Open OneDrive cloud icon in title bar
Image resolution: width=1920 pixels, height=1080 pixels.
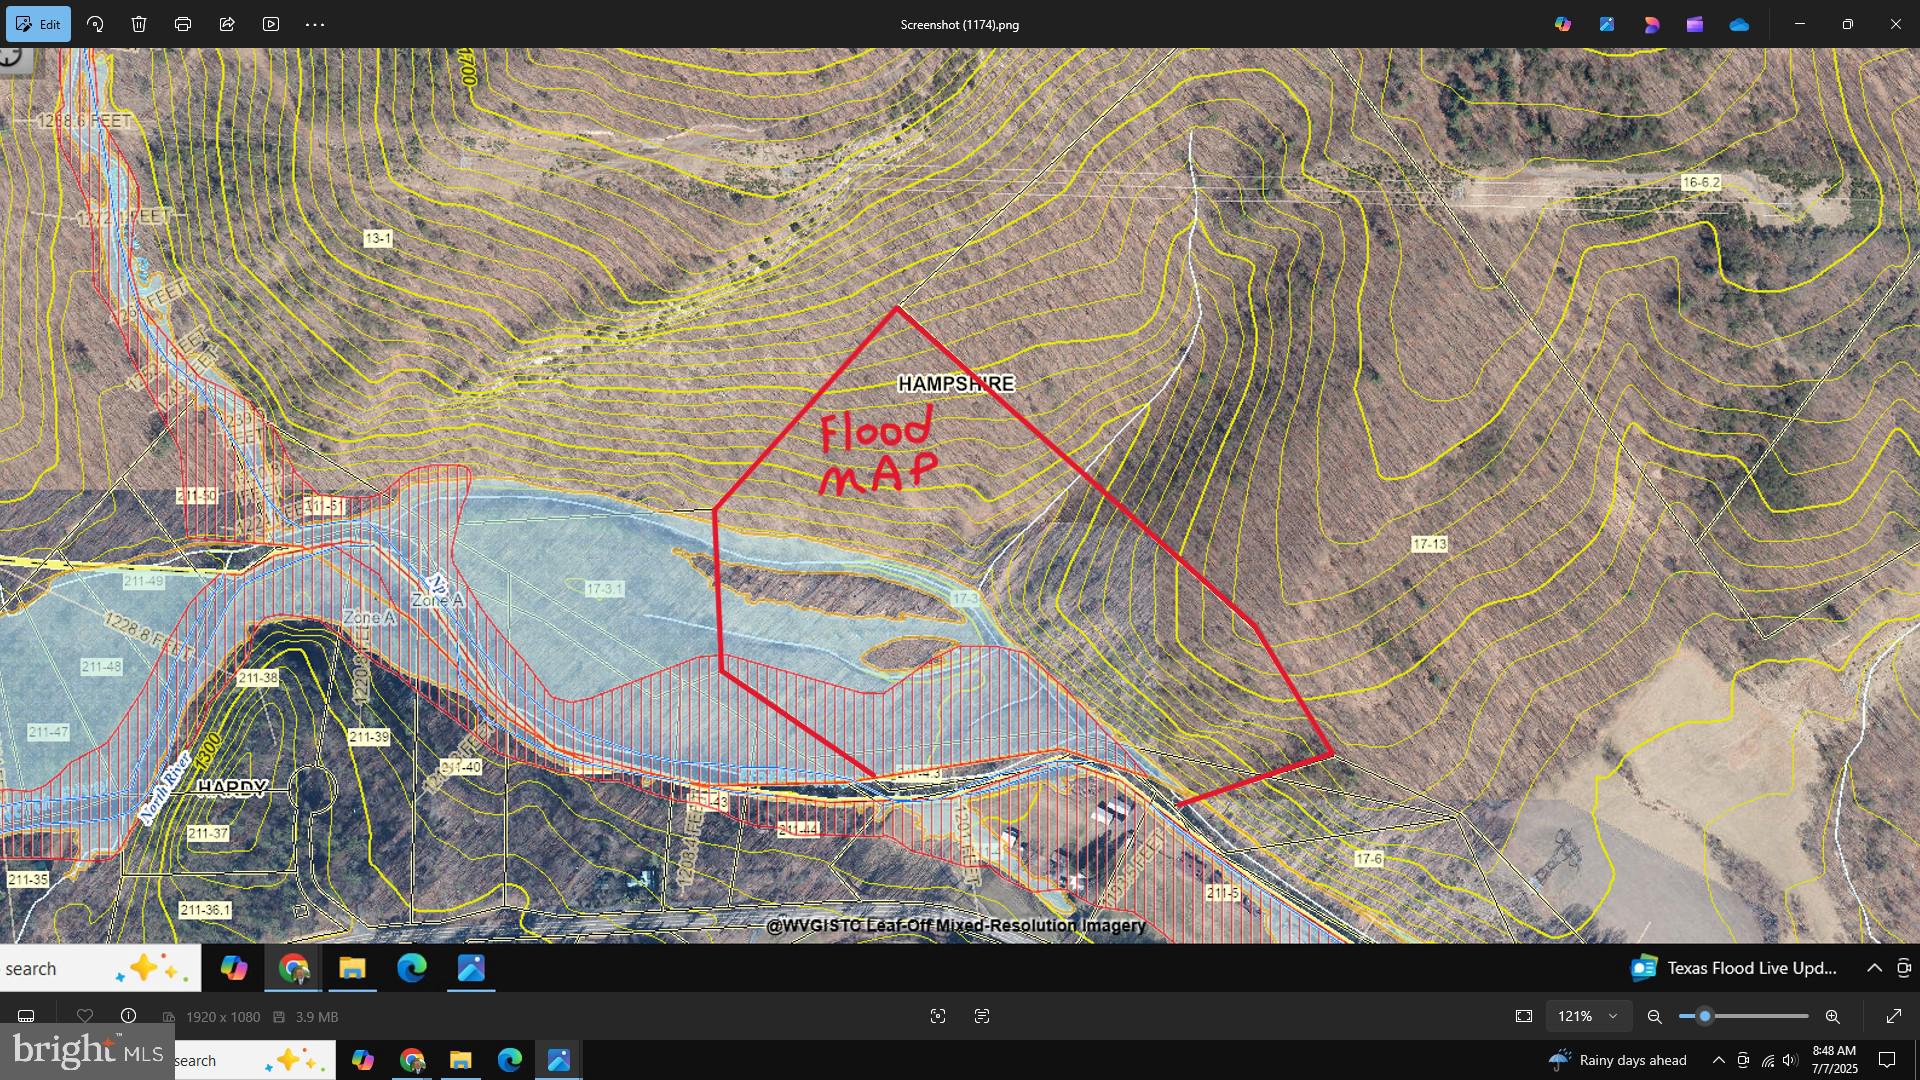click(1739, 24)
